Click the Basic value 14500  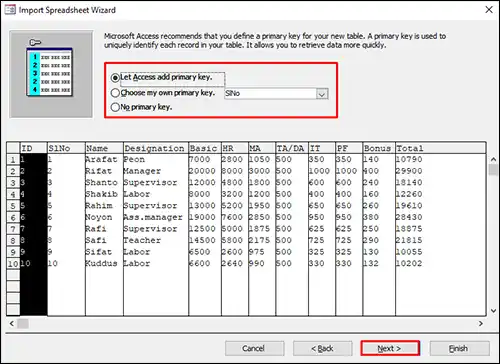pos(202,240)
